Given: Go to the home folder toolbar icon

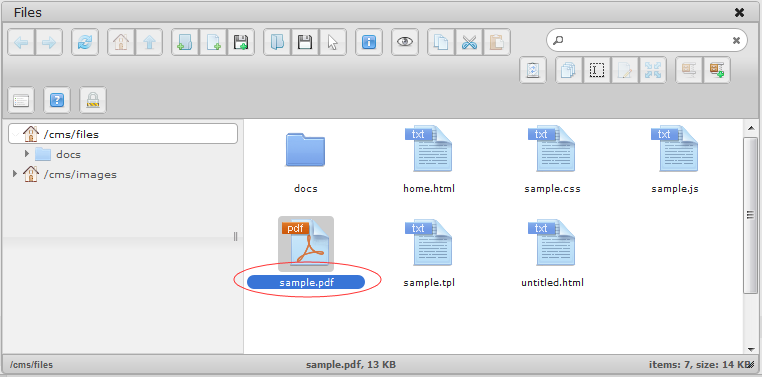Looking at the screenshot, I should coord(121,42).
